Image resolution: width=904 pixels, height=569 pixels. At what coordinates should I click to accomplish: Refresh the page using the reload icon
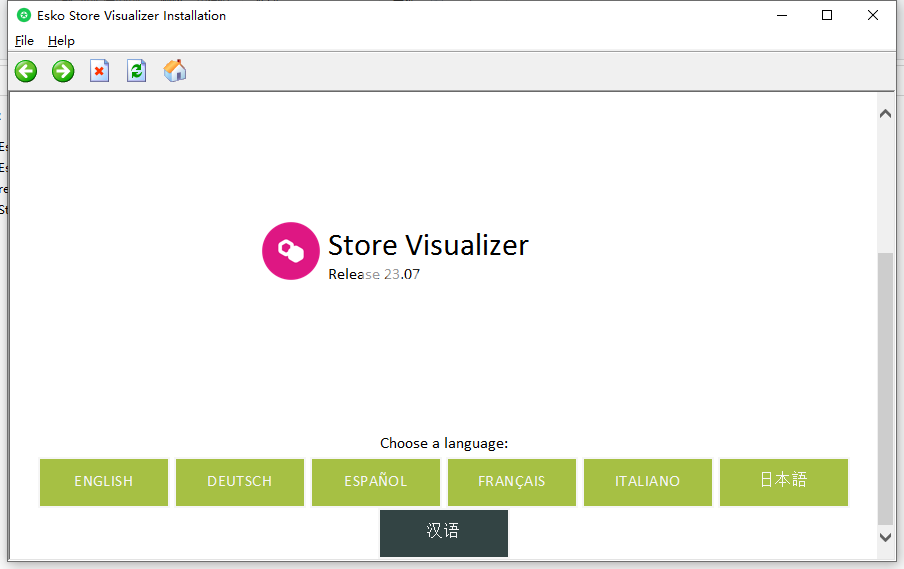[137, 71]
